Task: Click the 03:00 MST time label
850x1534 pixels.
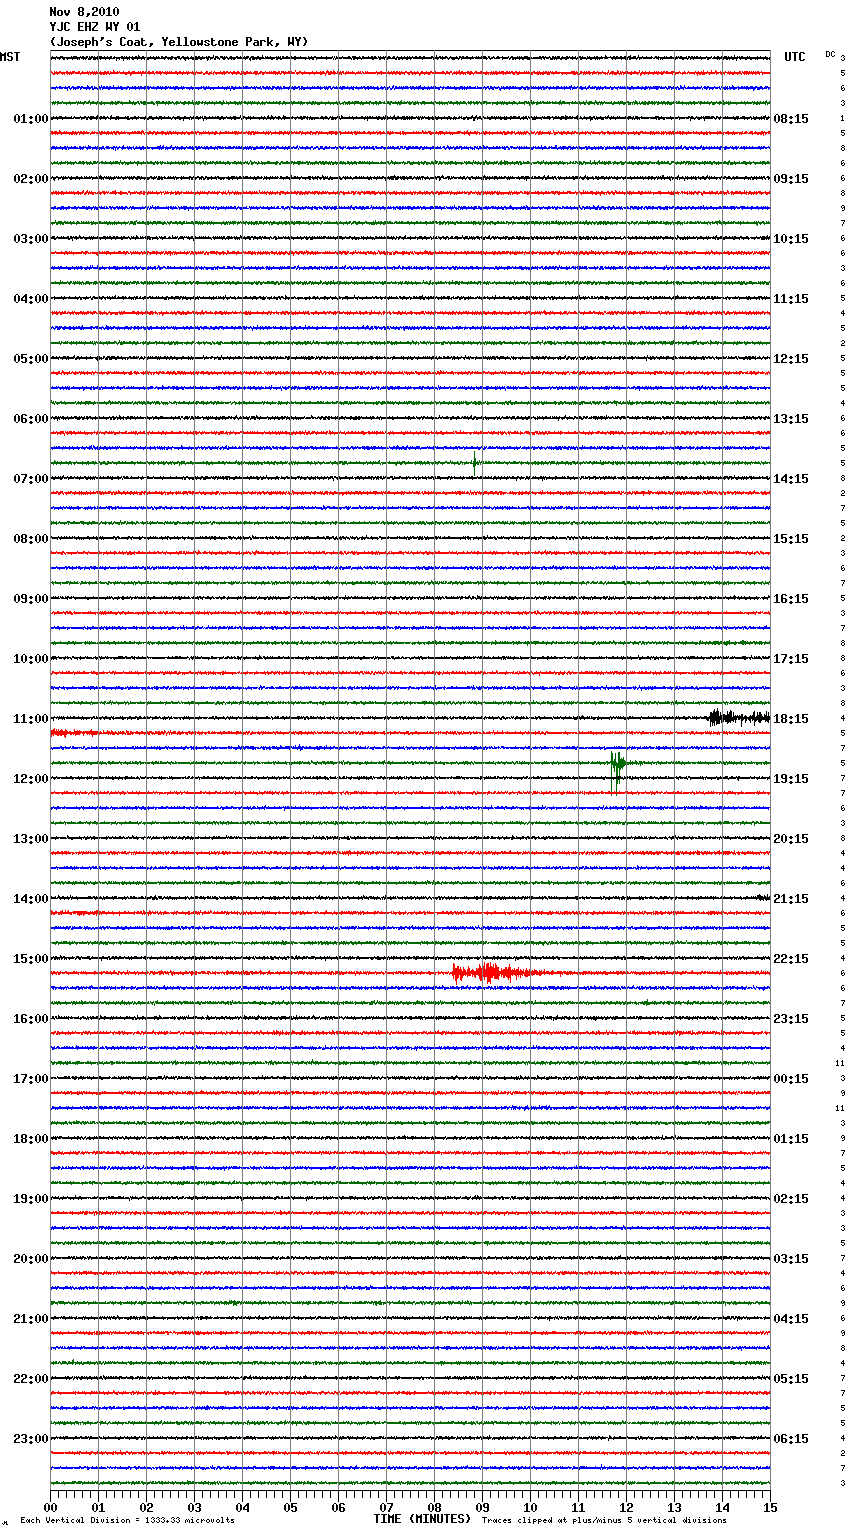Action: pos(30,239)
